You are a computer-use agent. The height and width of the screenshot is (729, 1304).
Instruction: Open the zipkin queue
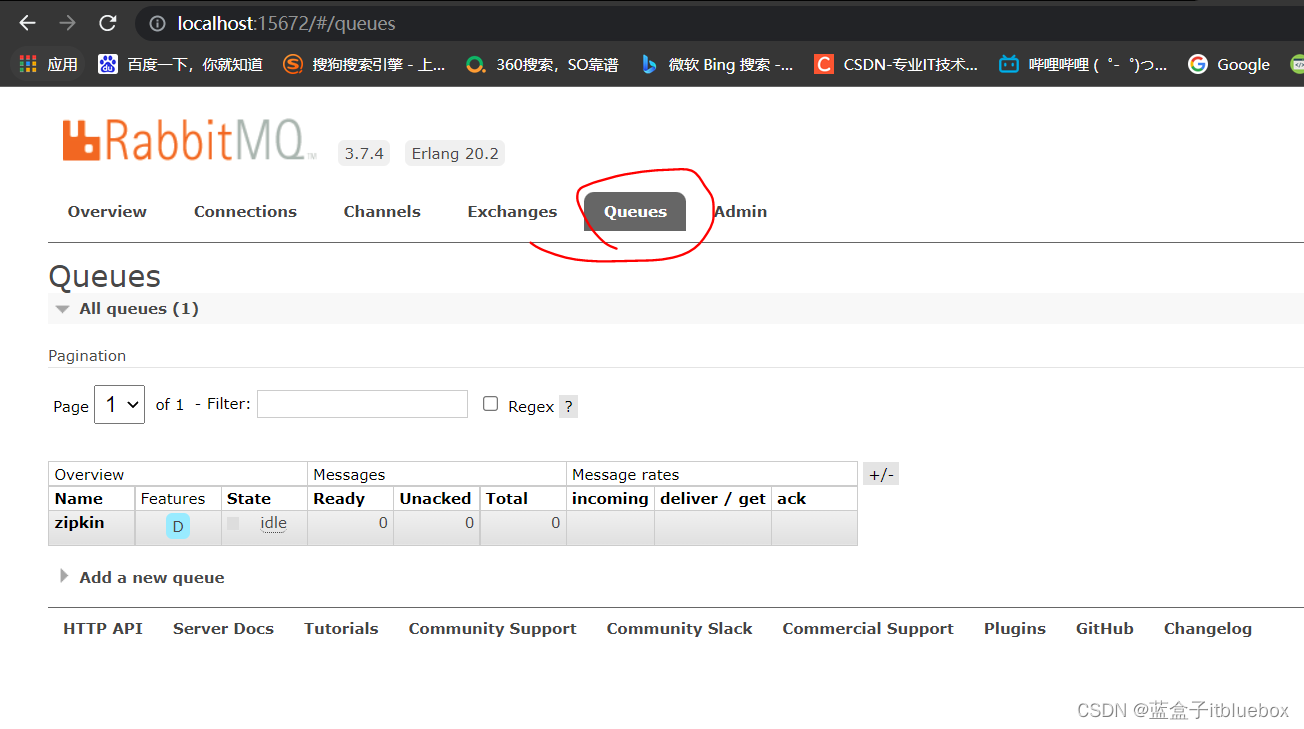[79, 522]
